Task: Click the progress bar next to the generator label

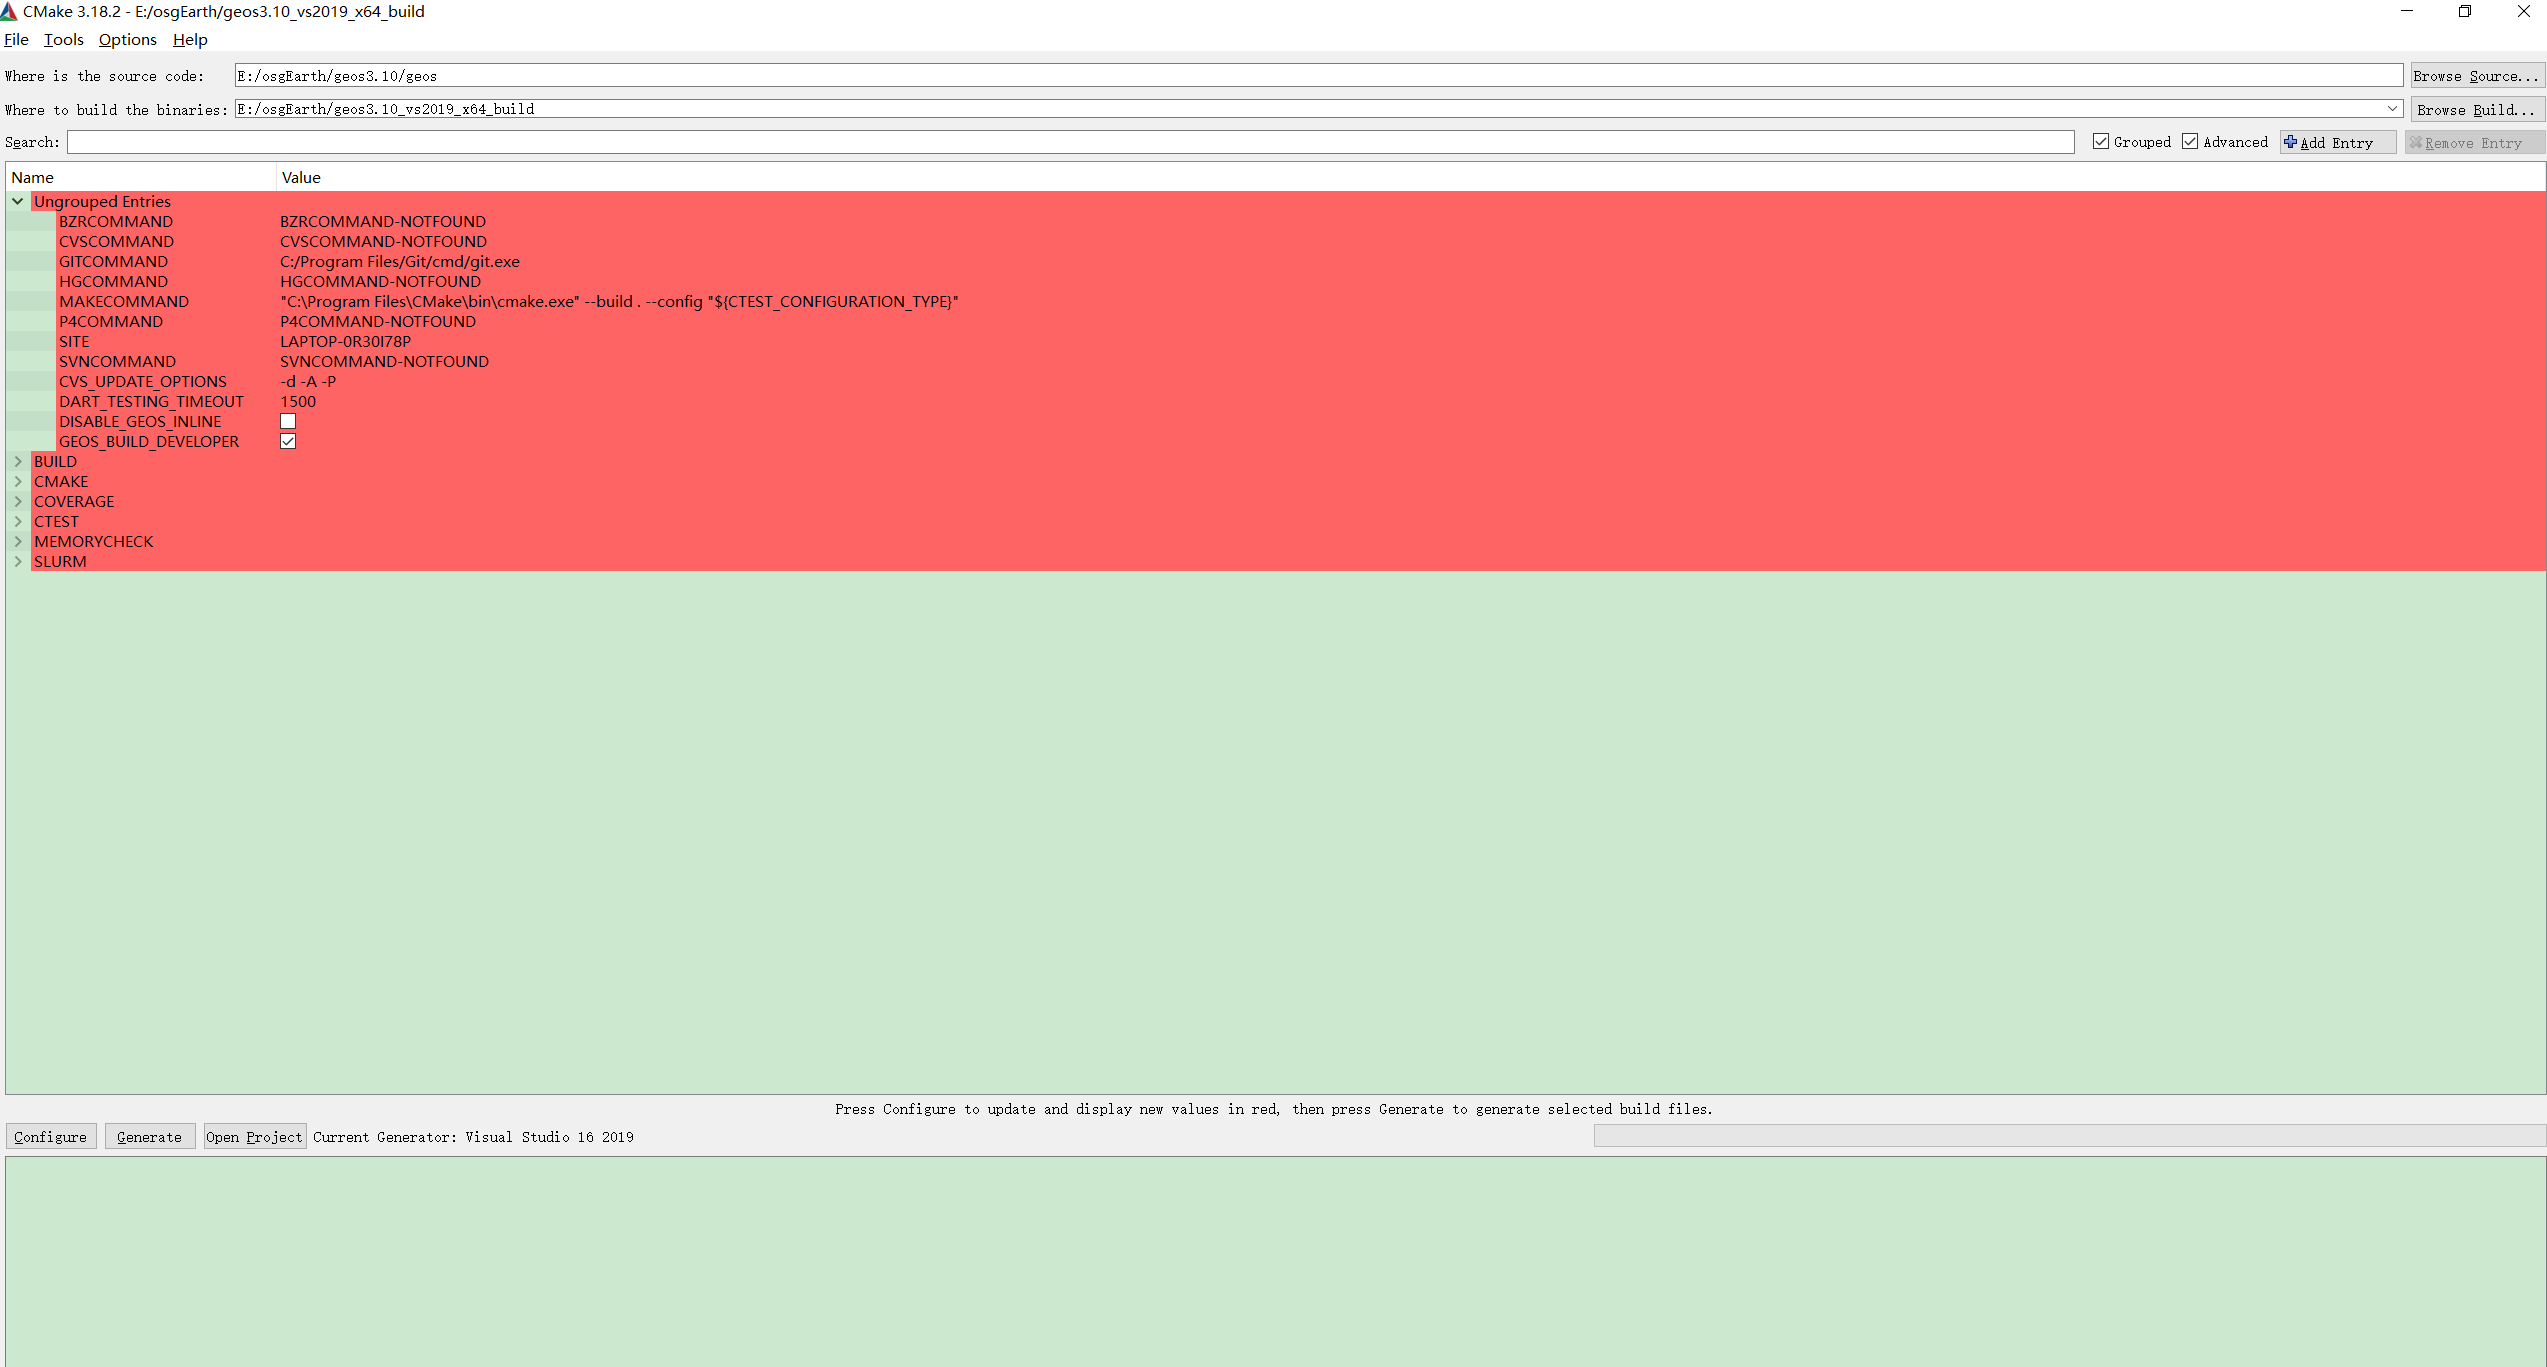Action: pyautogui.click(x=2069, y=1135)
